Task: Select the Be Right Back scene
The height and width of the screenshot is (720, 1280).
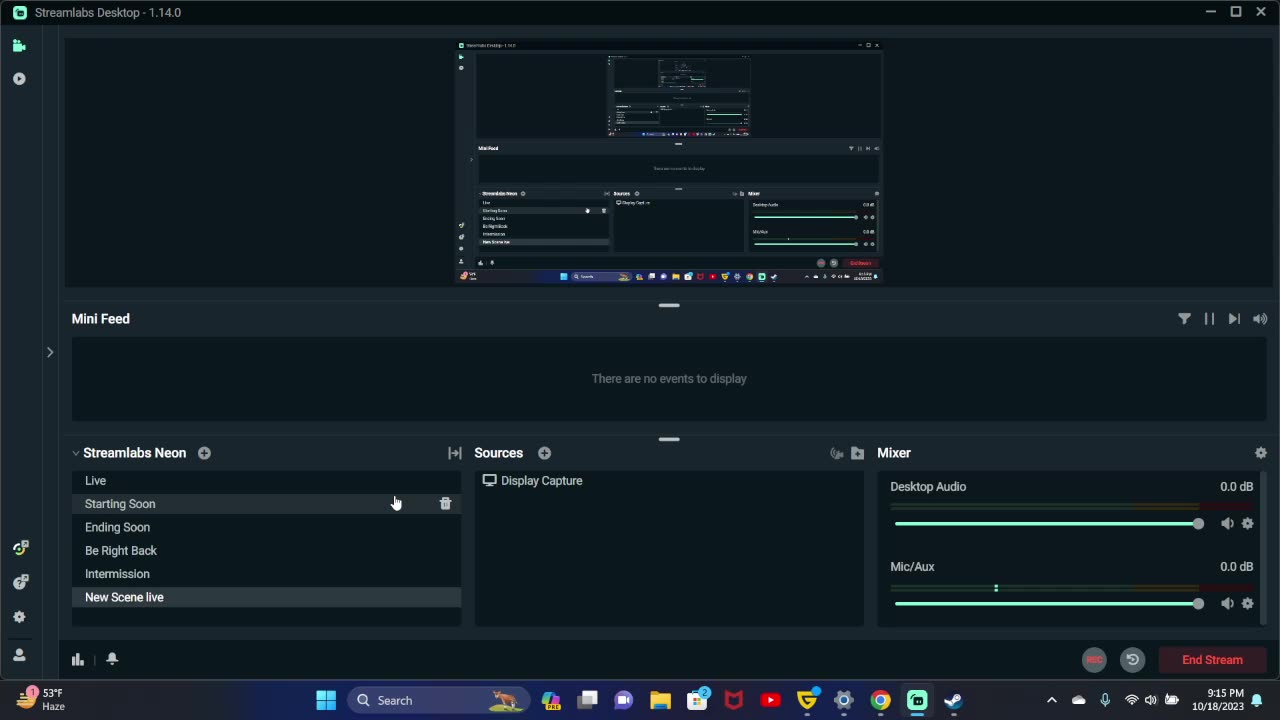Action: [266, 551]
